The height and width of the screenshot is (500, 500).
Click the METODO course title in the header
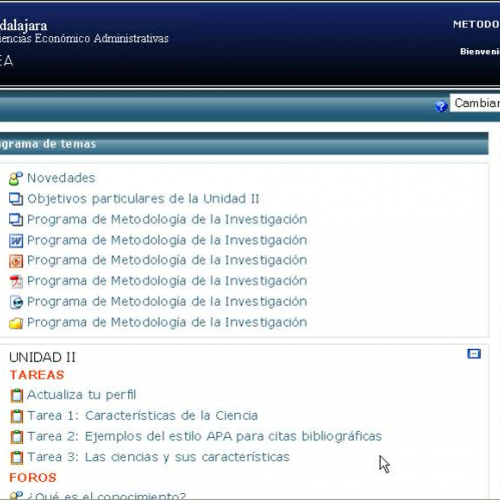(476, 24)
